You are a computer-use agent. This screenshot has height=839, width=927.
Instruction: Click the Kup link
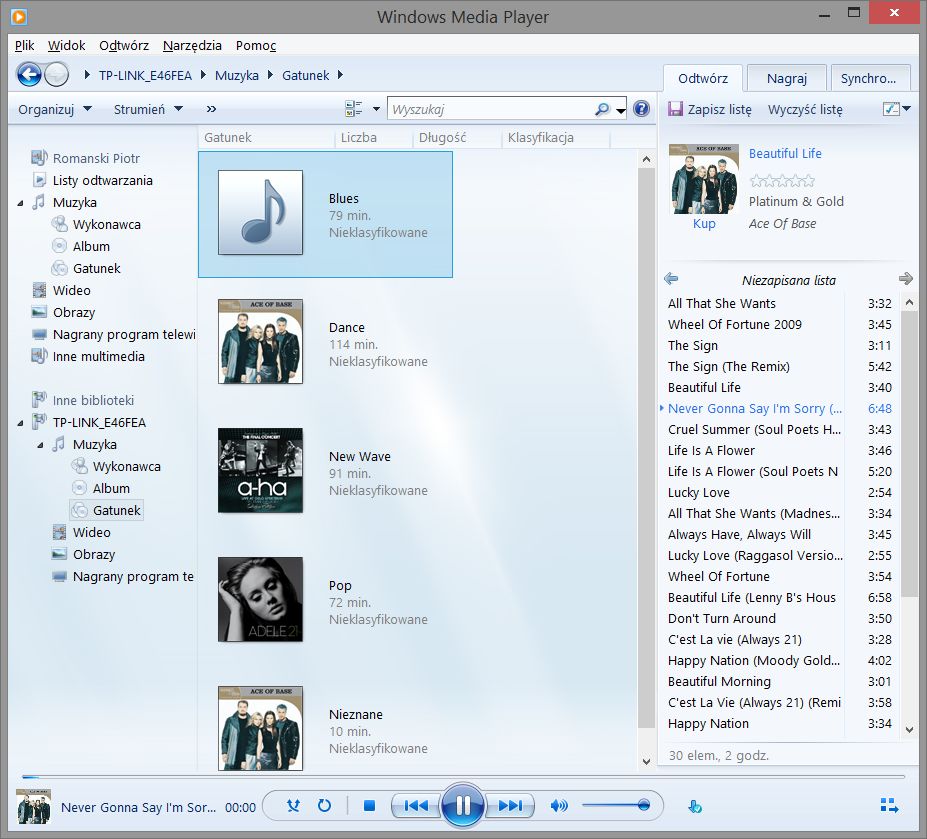[704, 223]
